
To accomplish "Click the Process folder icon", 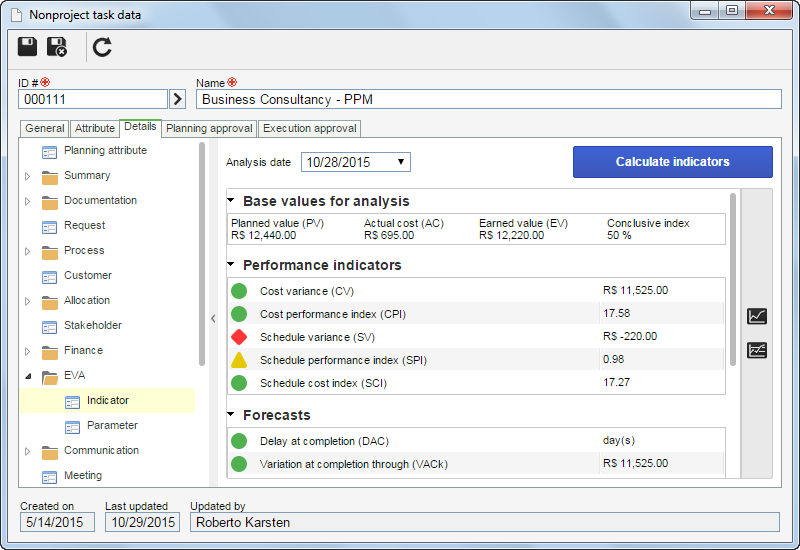I will pyautogui.click(x=49, y=252).
